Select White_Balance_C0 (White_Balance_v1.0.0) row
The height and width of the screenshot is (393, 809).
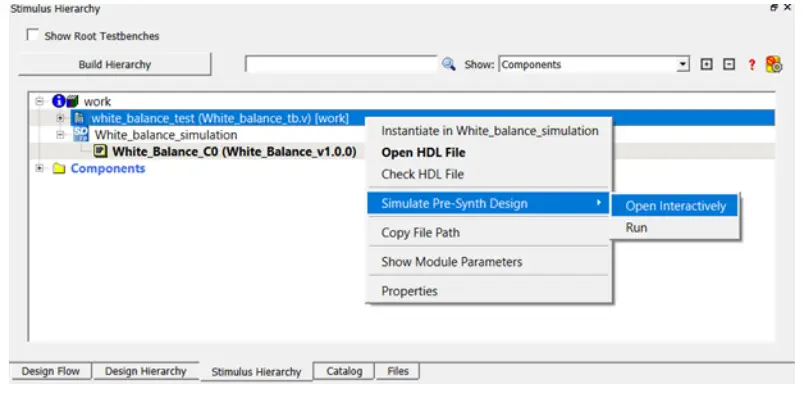click(x=234, y=152)
